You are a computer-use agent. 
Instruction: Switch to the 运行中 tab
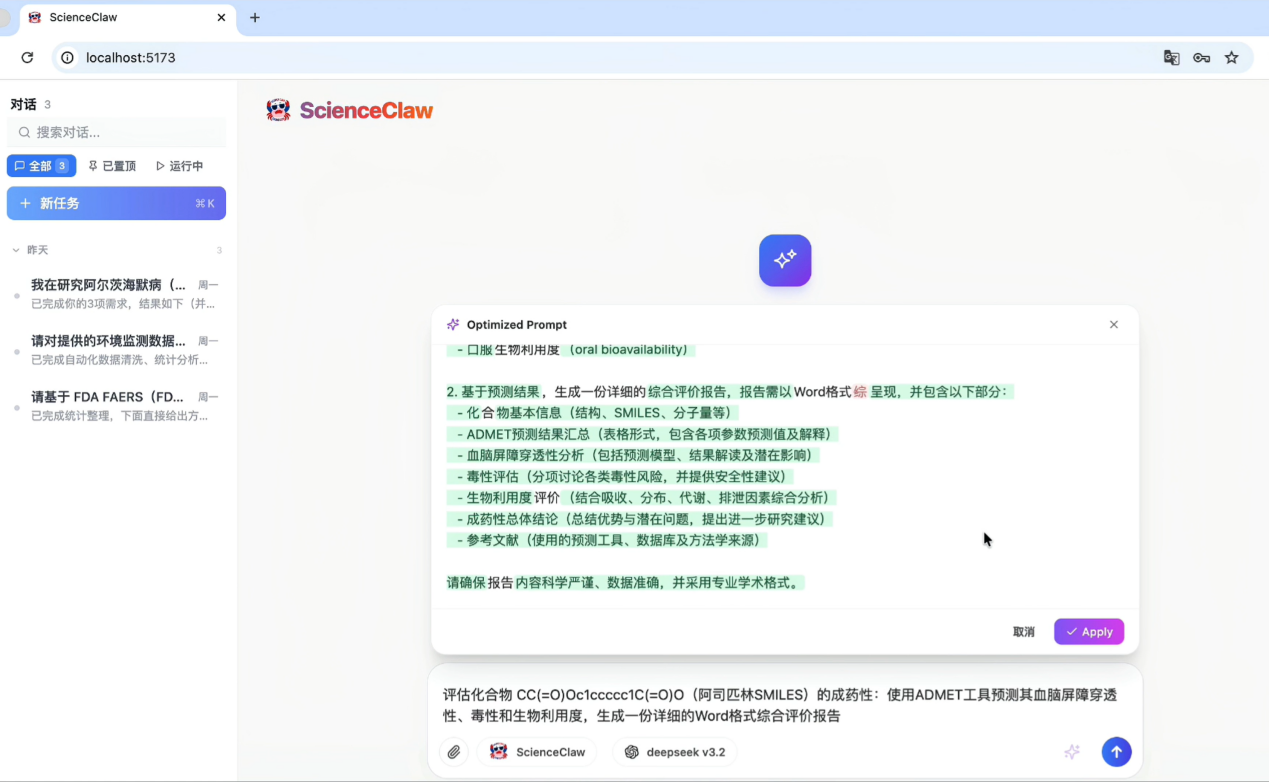(179, 166)
